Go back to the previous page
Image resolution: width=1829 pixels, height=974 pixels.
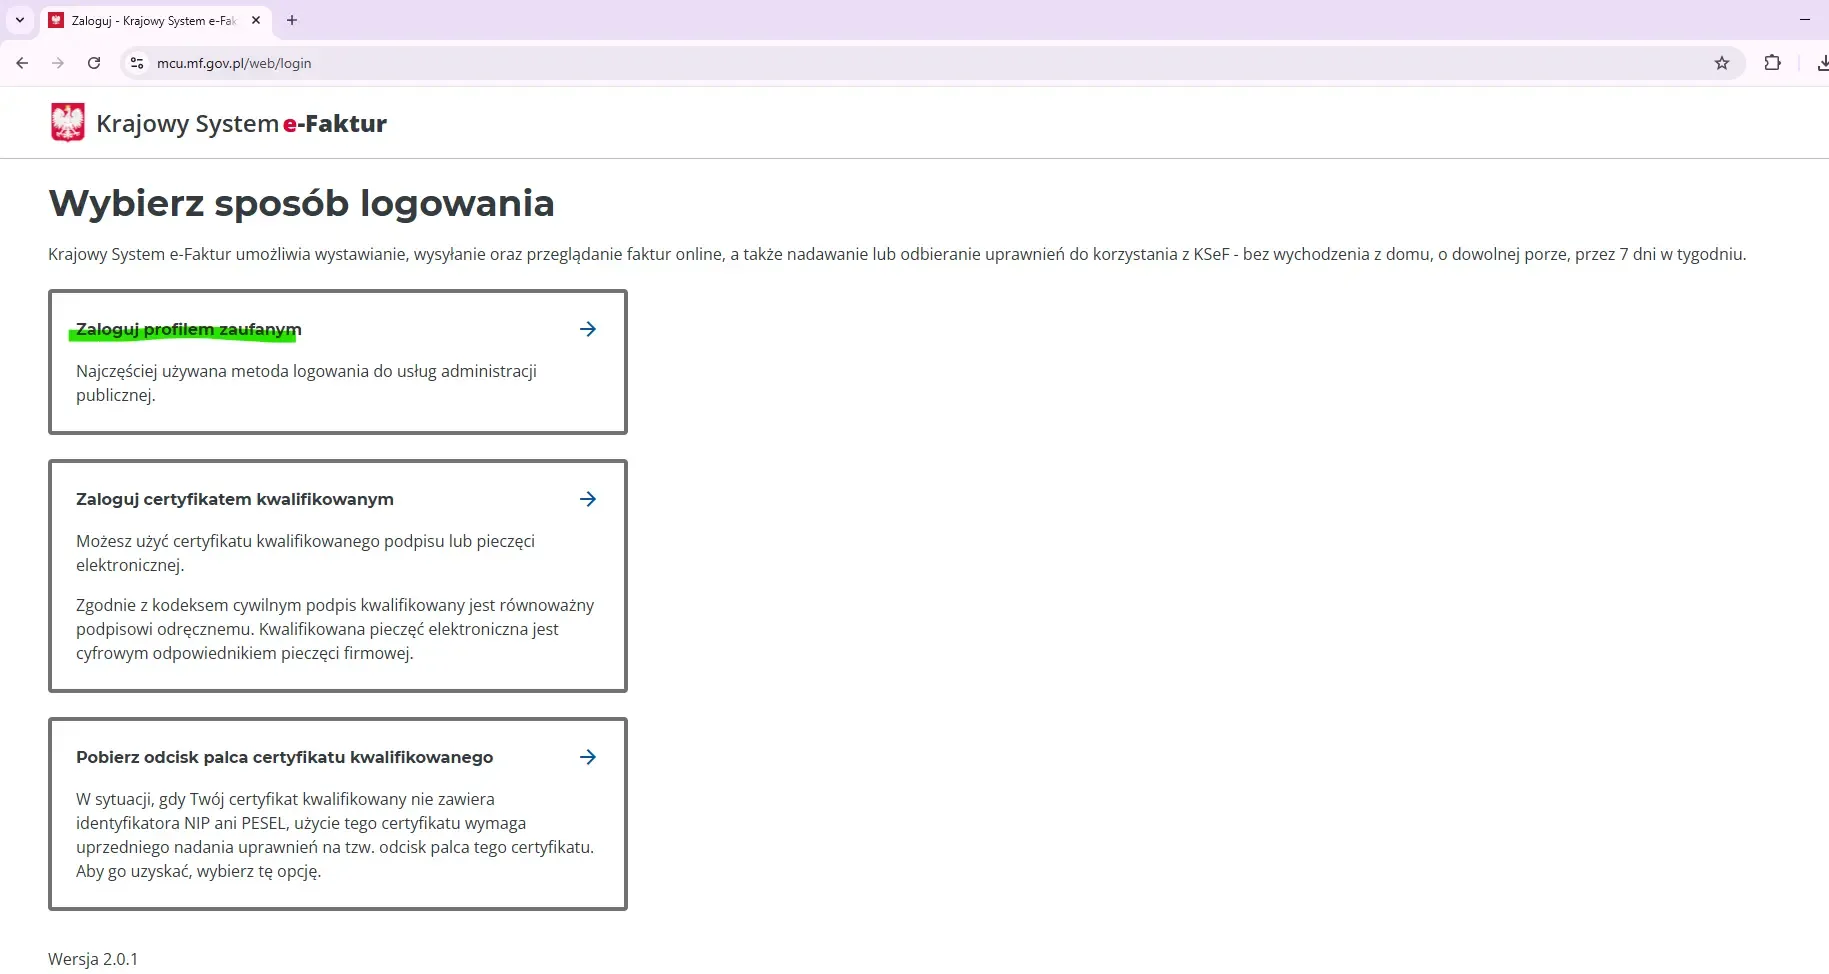click(x=22, y=63)
